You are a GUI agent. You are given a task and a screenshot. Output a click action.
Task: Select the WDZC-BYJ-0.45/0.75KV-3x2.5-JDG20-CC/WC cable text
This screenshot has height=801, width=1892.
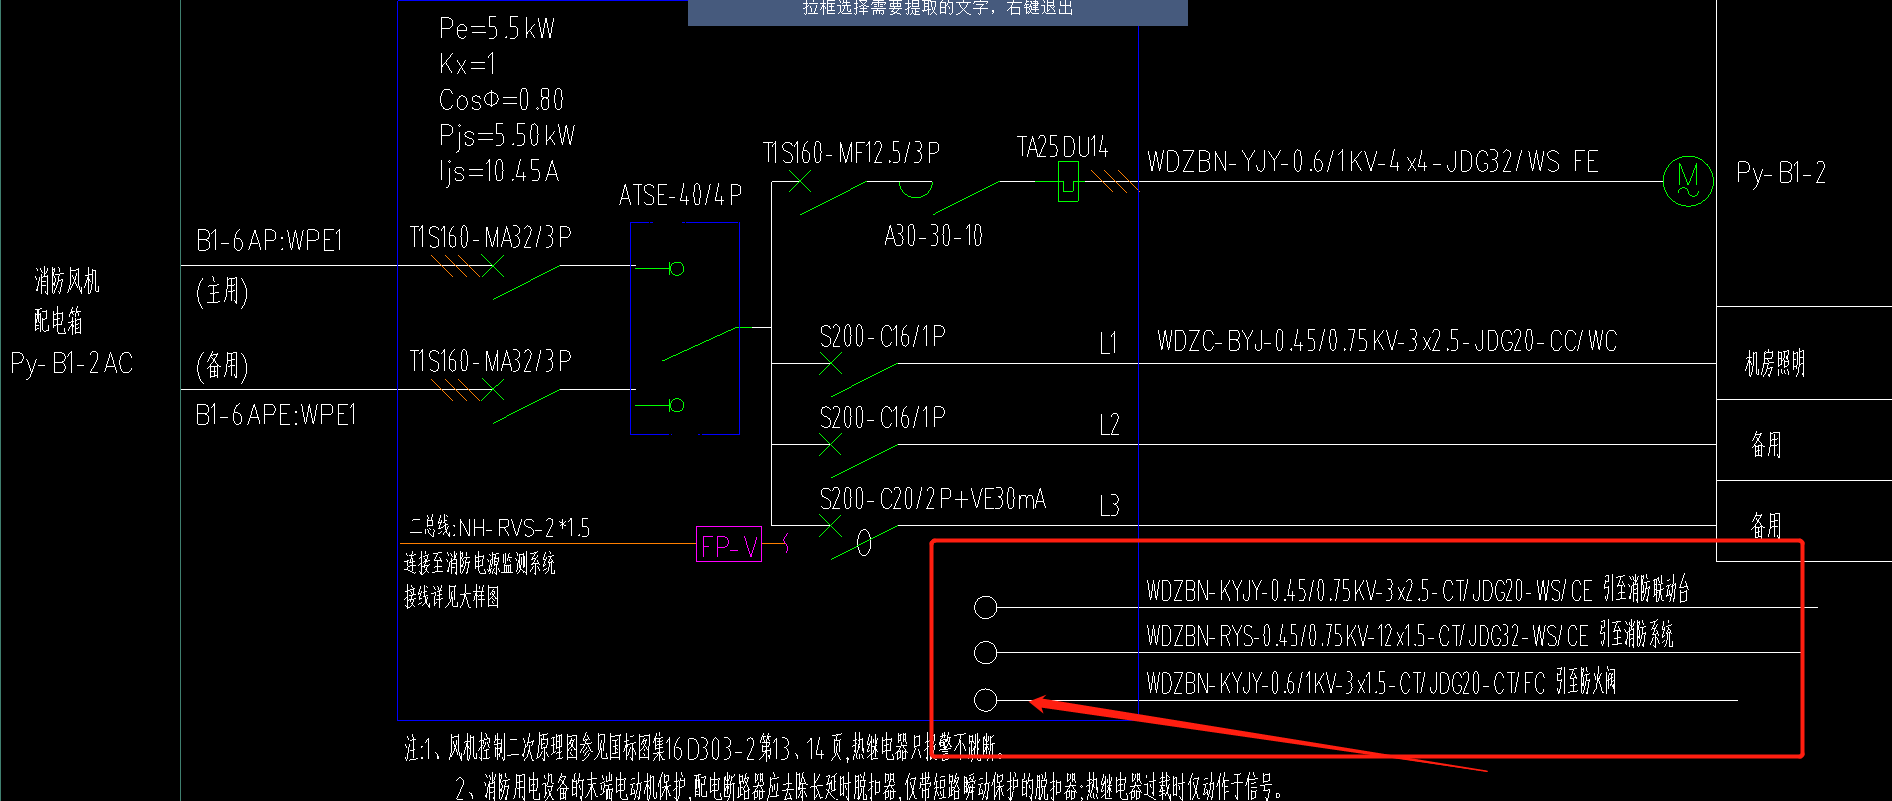1387,342
